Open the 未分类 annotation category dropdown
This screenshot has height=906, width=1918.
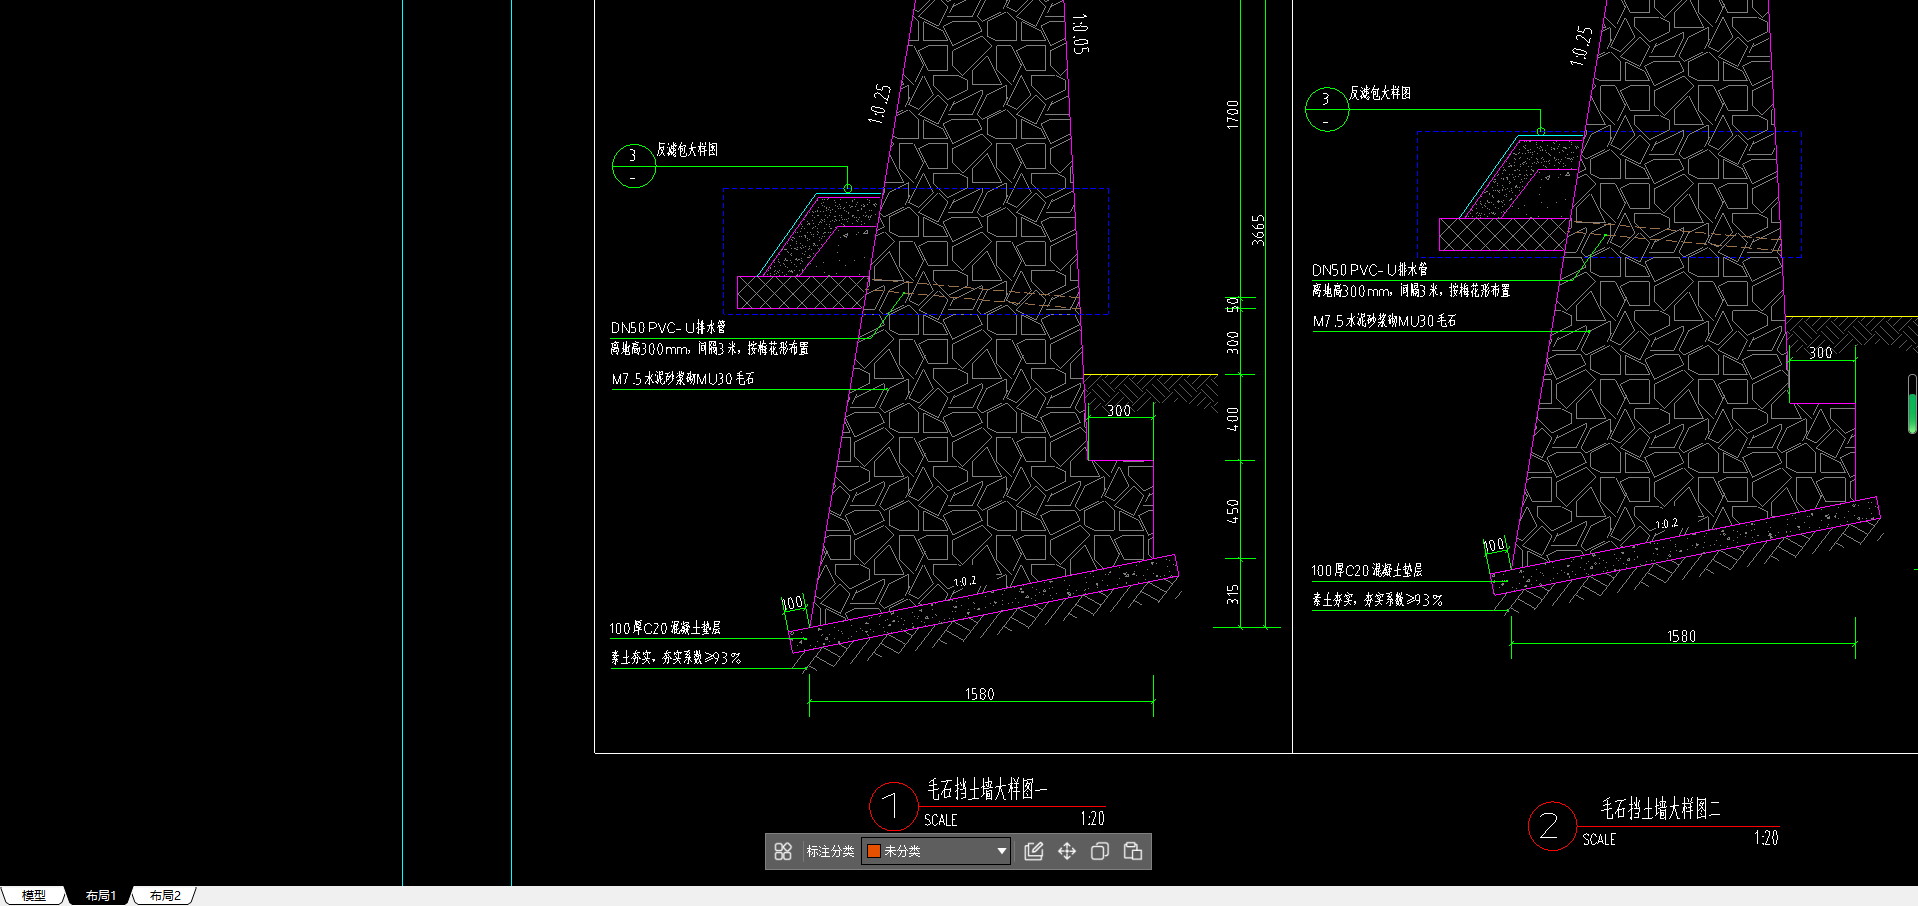(937, 851)
